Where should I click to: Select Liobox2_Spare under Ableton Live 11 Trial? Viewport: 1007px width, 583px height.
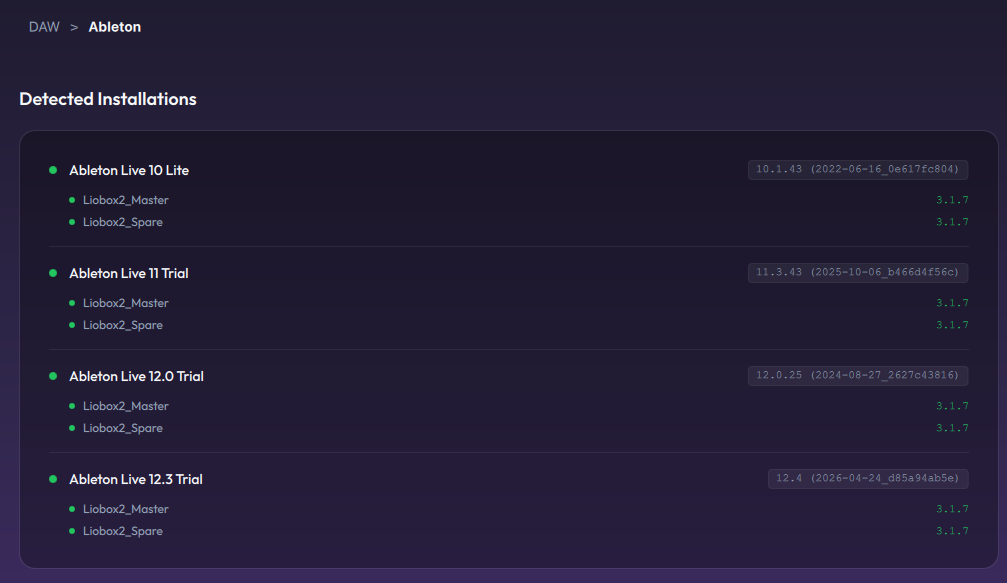click(x=123, y=325)
